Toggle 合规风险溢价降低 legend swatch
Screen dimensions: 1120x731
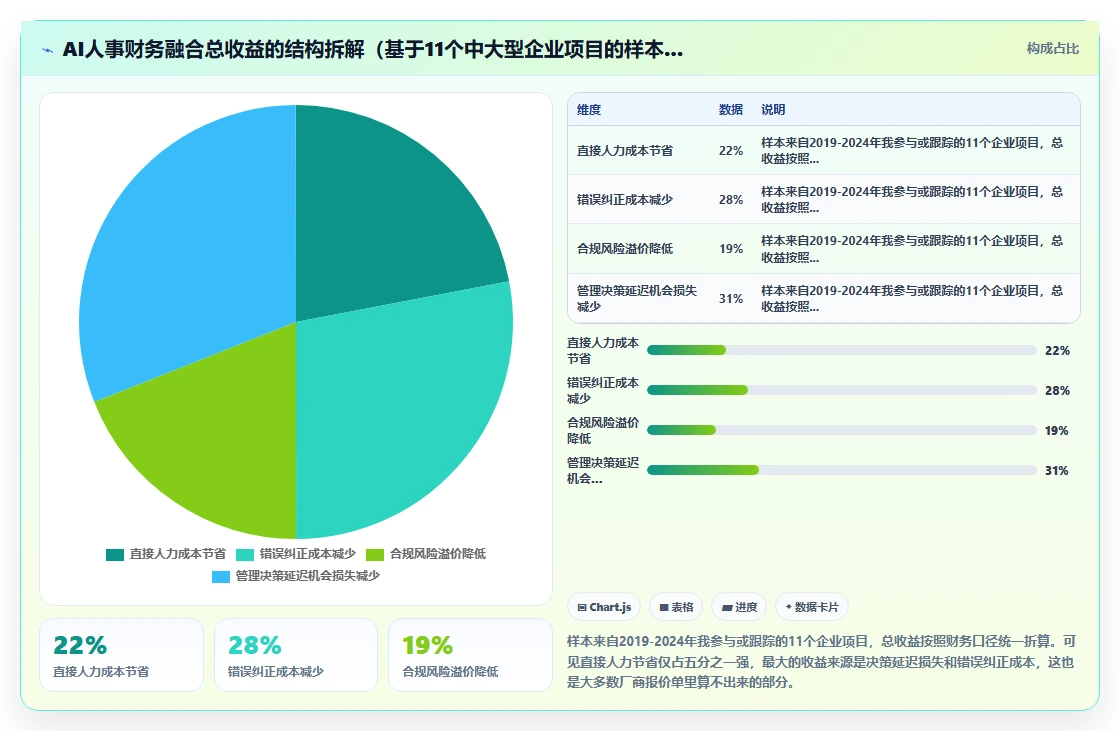tap(375, 555)
